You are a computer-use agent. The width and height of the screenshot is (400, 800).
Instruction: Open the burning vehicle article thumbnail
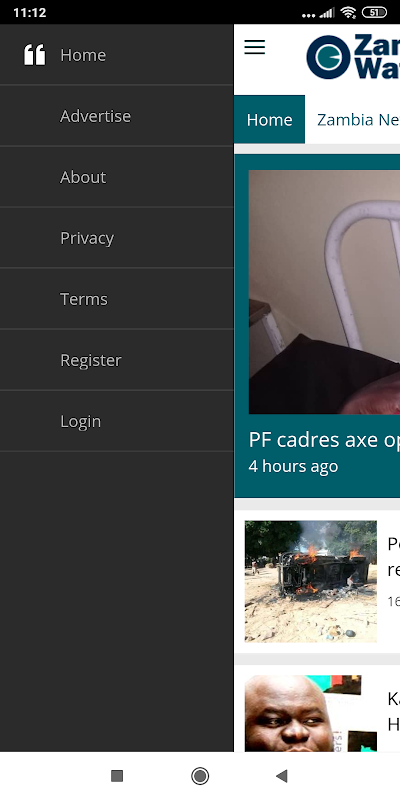(311, 581)
